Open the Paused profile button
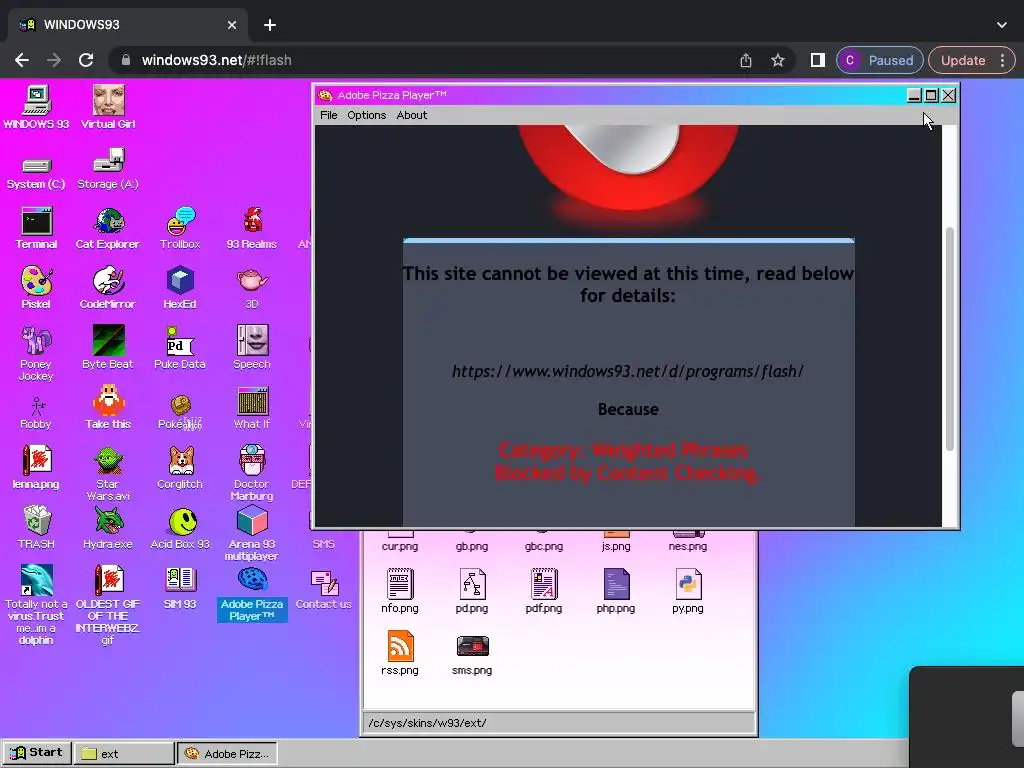The width and height of the screenshot is (1024, 768). pos(879,60)
